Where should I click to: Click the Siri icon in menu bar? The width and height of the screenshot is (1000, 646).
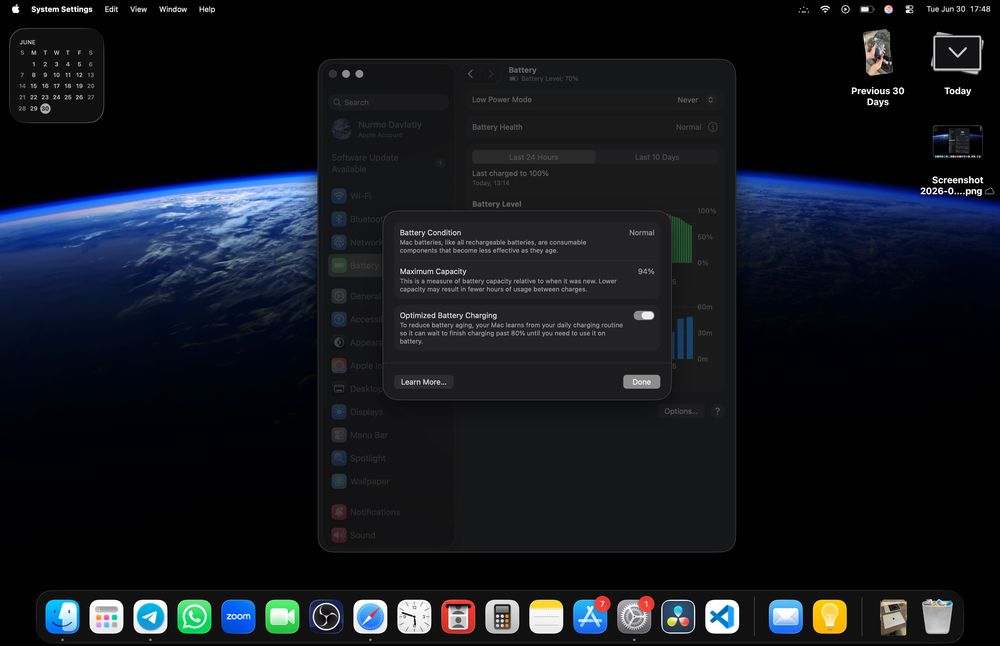pos(888,9)
